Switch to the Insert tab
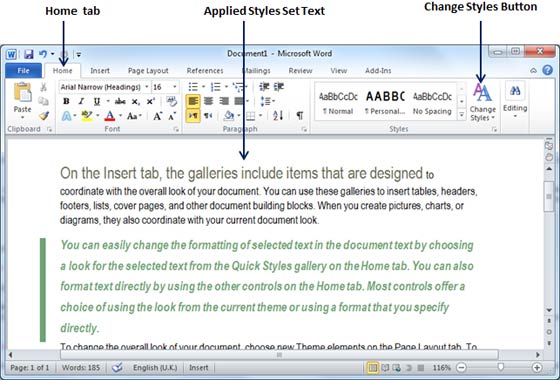Screen dimensions: 560x380 point(100,71)
